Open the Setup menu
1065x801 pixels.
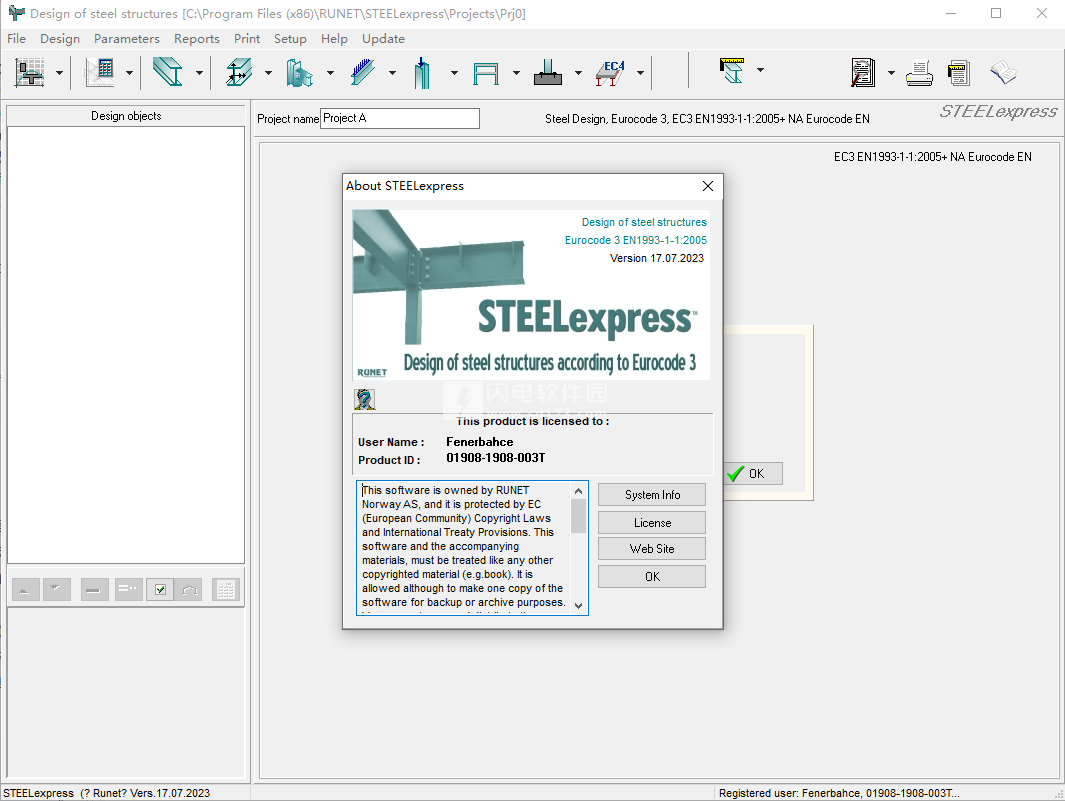pos(290,39)
